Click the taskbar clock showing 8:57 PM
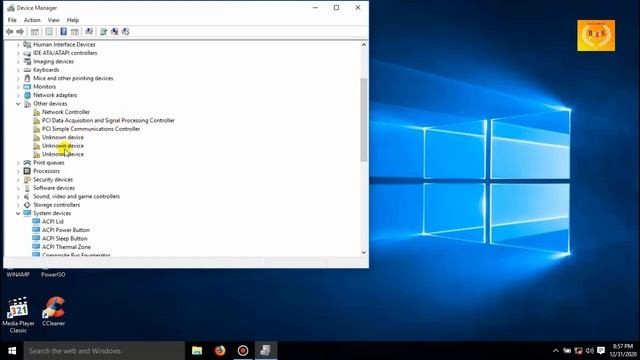The width and height of the screenshot is (640, 360). click(x=623, y=350)
